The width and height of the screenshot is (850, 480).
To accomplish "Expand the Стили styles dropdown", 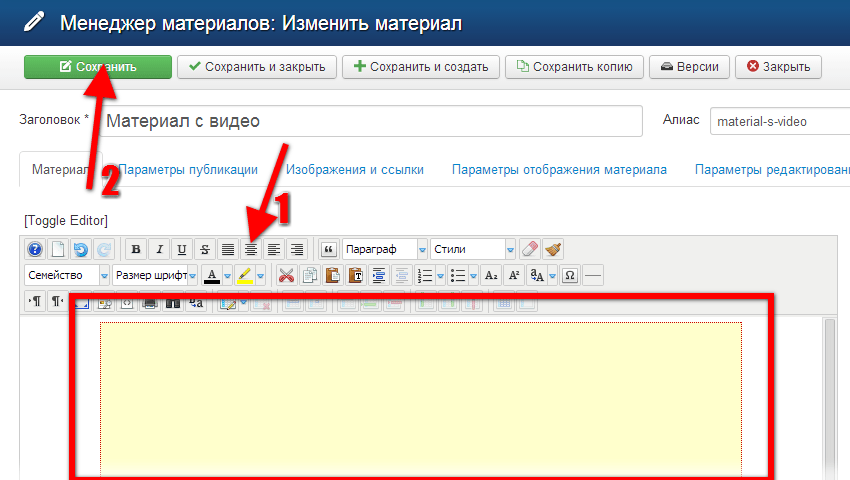I will coord(473,249).
